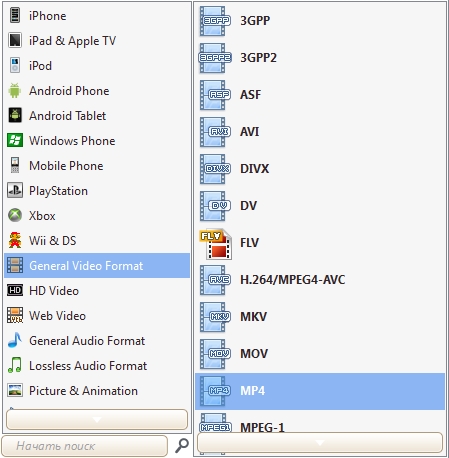Viewport: 449px width, 458px height.
Task: Click the DV format icon
Action: coord(215,206)
